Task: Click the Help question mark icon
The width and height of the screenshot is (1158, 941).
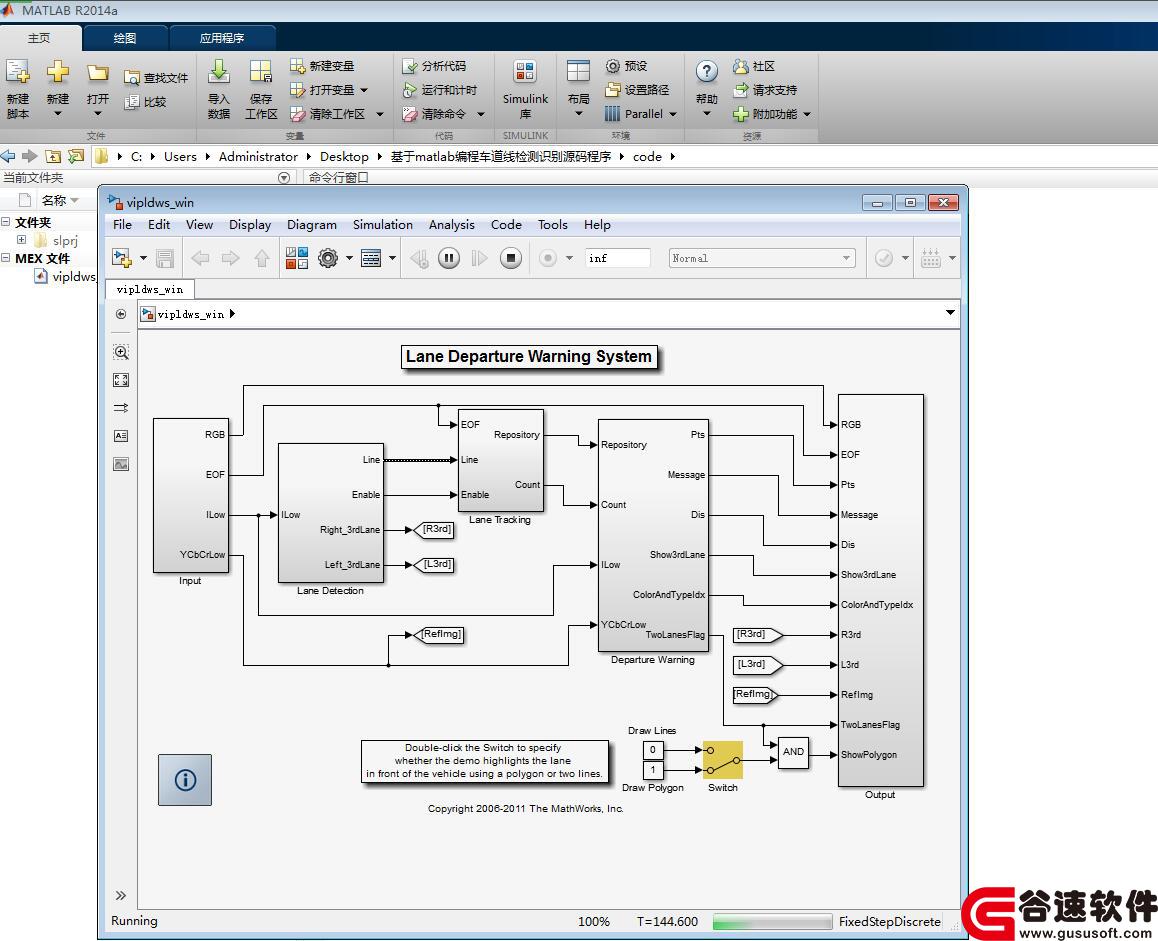Action: tap(707, 72)
